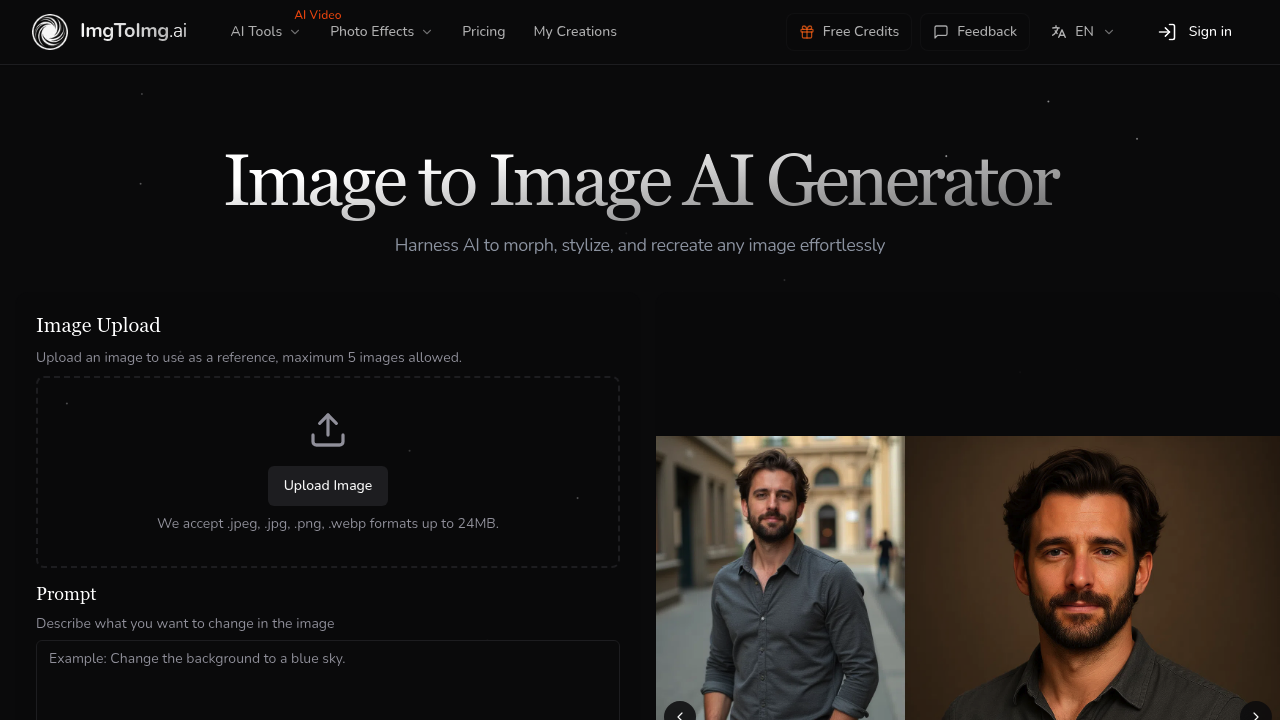The image size is (1280, 720).
Task: Open the EN language selector
Action: (x=1084, y=31)
